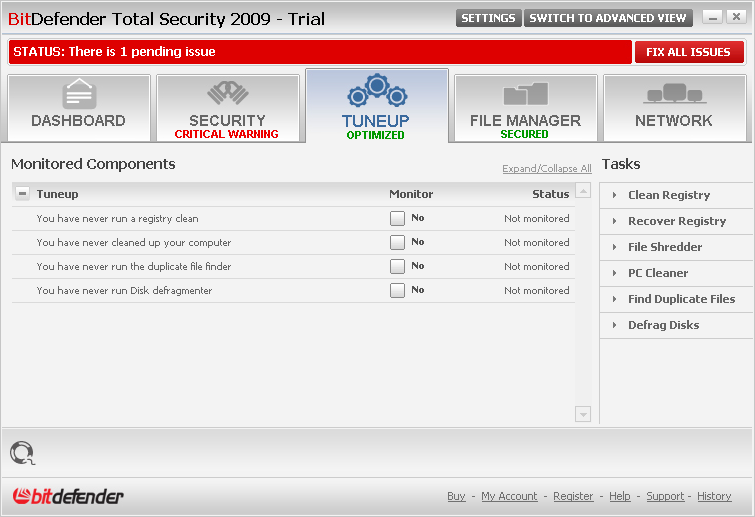Enable monitoring for computer cleanup
This screenshot has height=517, width=755.
[397, 242]
